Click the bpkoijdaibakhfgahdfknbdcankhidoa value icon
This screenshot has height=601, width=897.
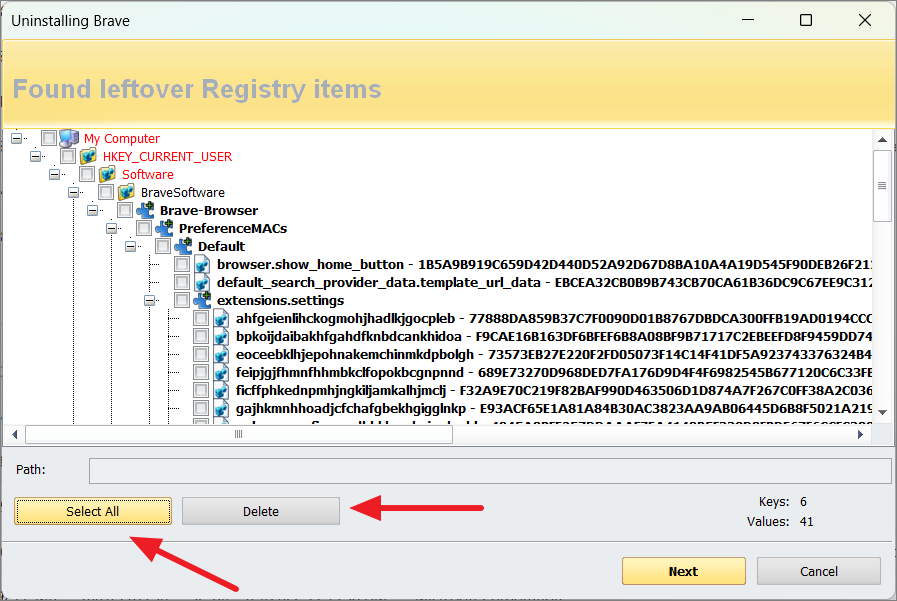221,336
